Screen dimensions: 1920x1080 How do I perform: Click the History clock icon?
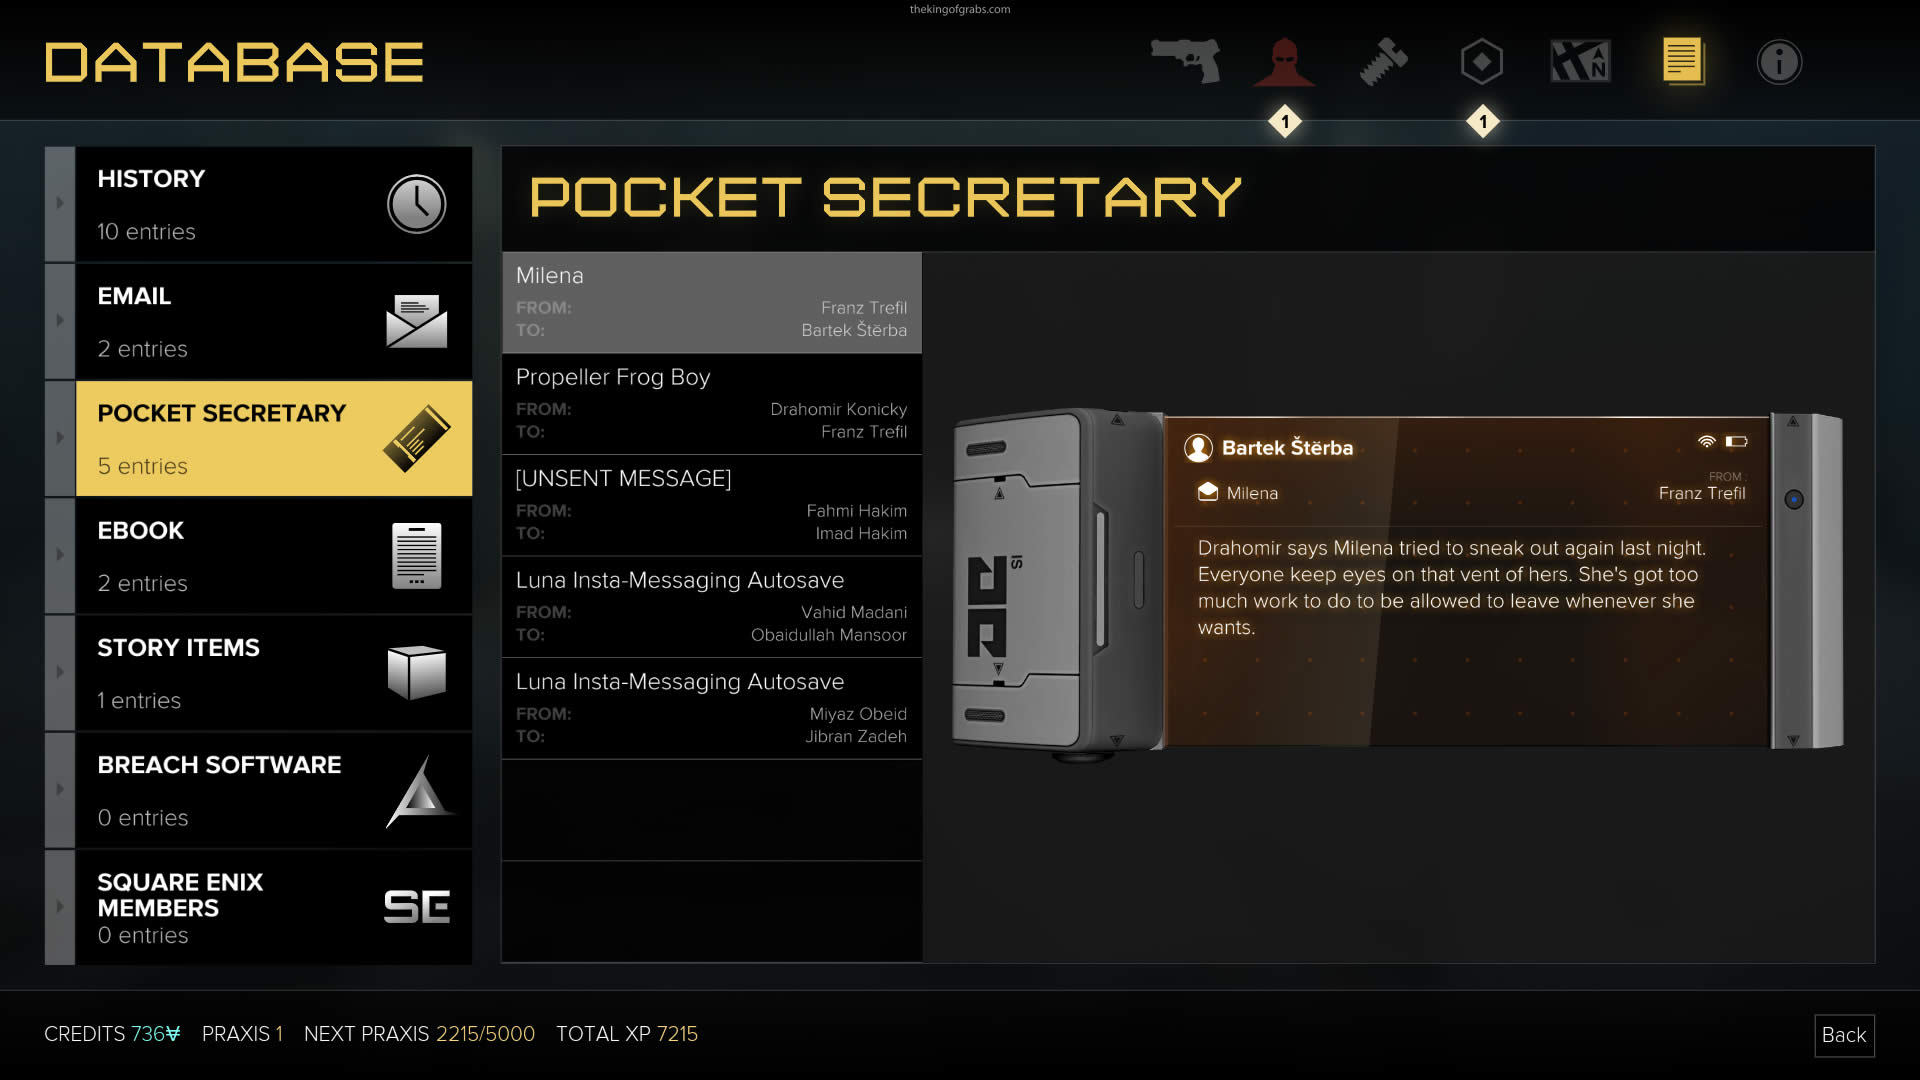click(x=416, y=204)
